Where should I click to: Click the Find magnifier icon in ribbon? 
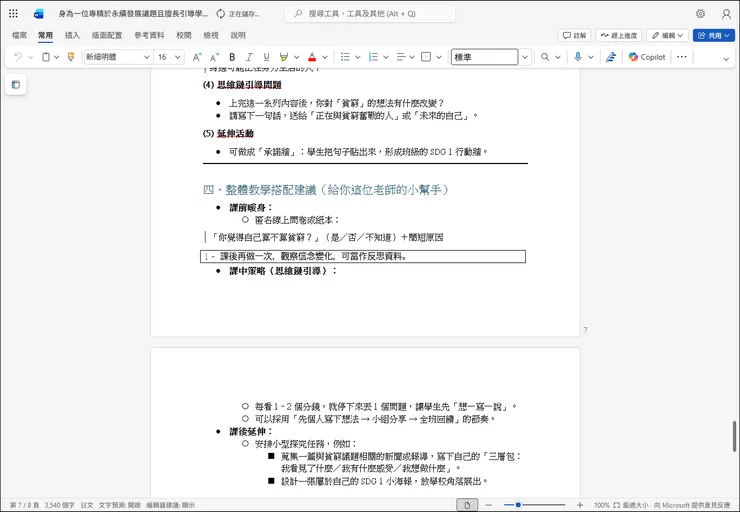(545, 57)
